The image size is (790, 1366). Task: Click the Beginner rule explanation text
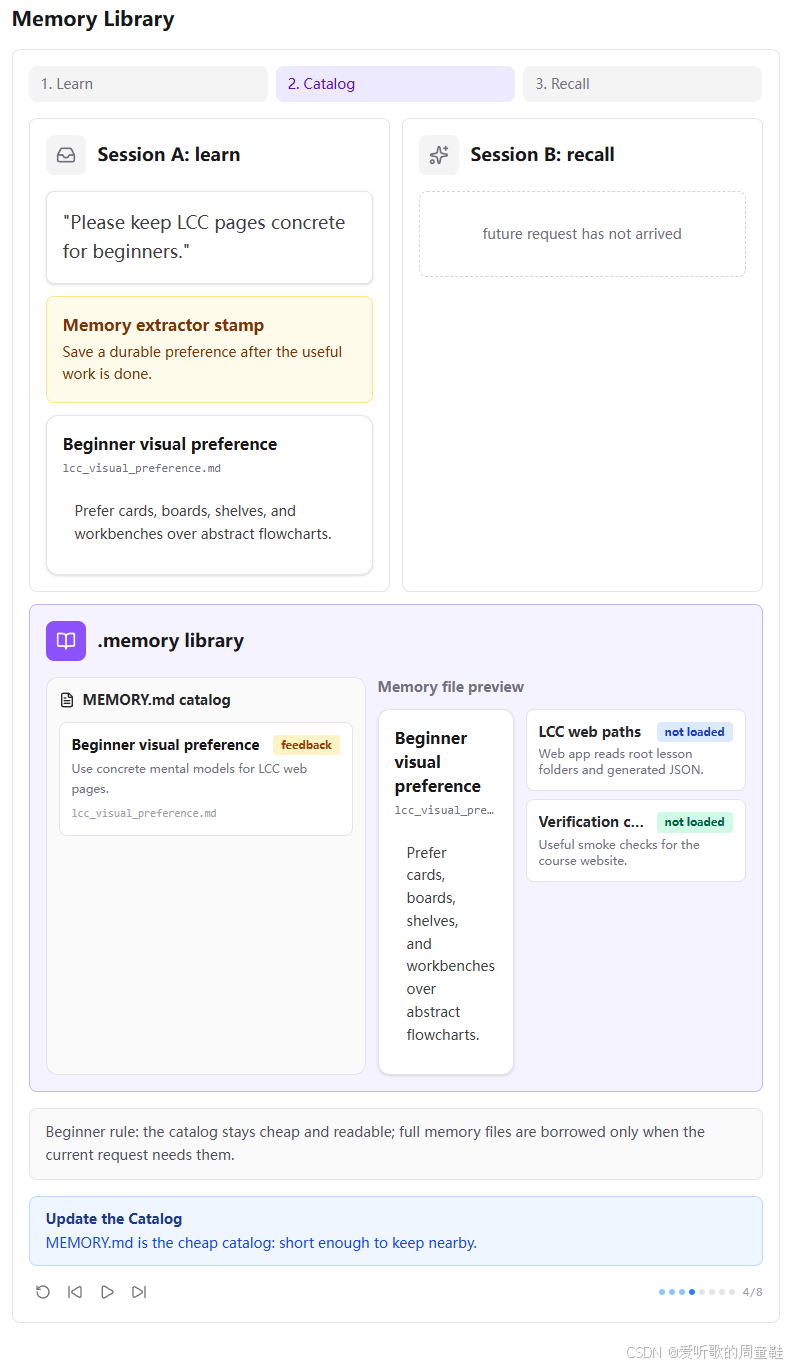(375, 1143)
